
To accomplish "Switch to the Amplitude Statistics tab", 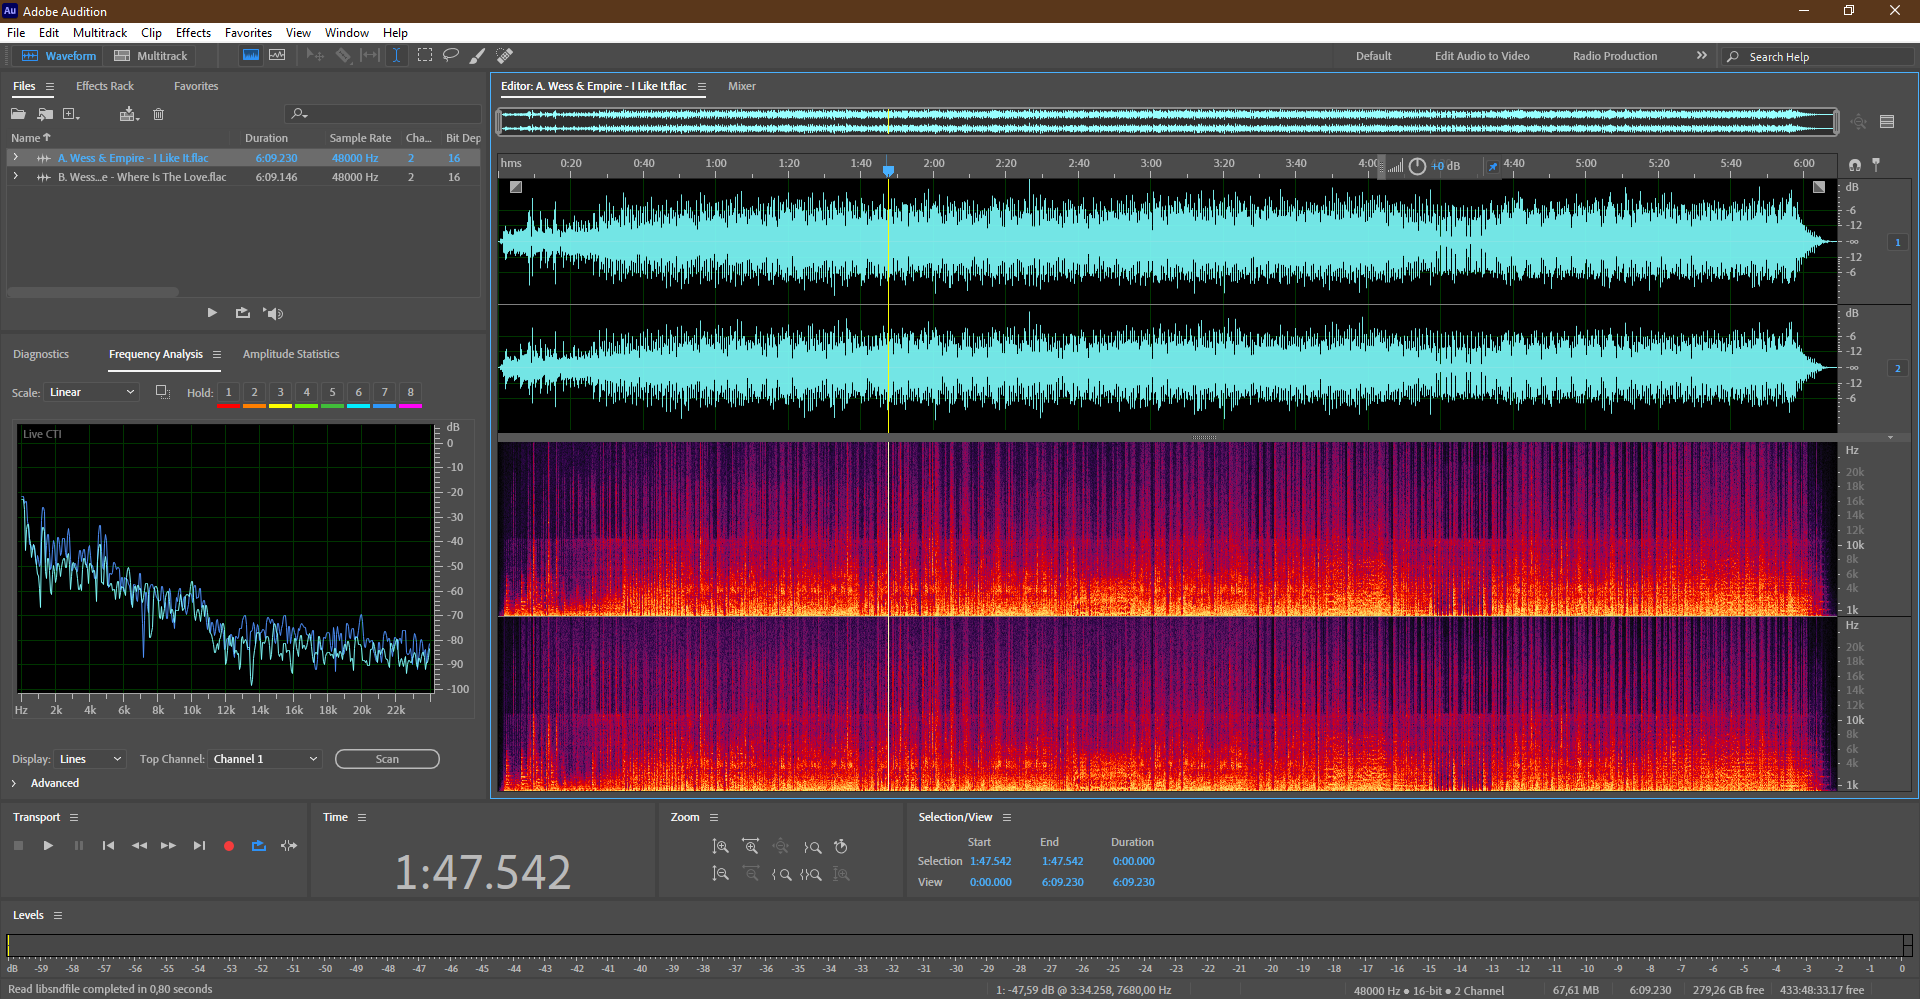I will [291, 354].
